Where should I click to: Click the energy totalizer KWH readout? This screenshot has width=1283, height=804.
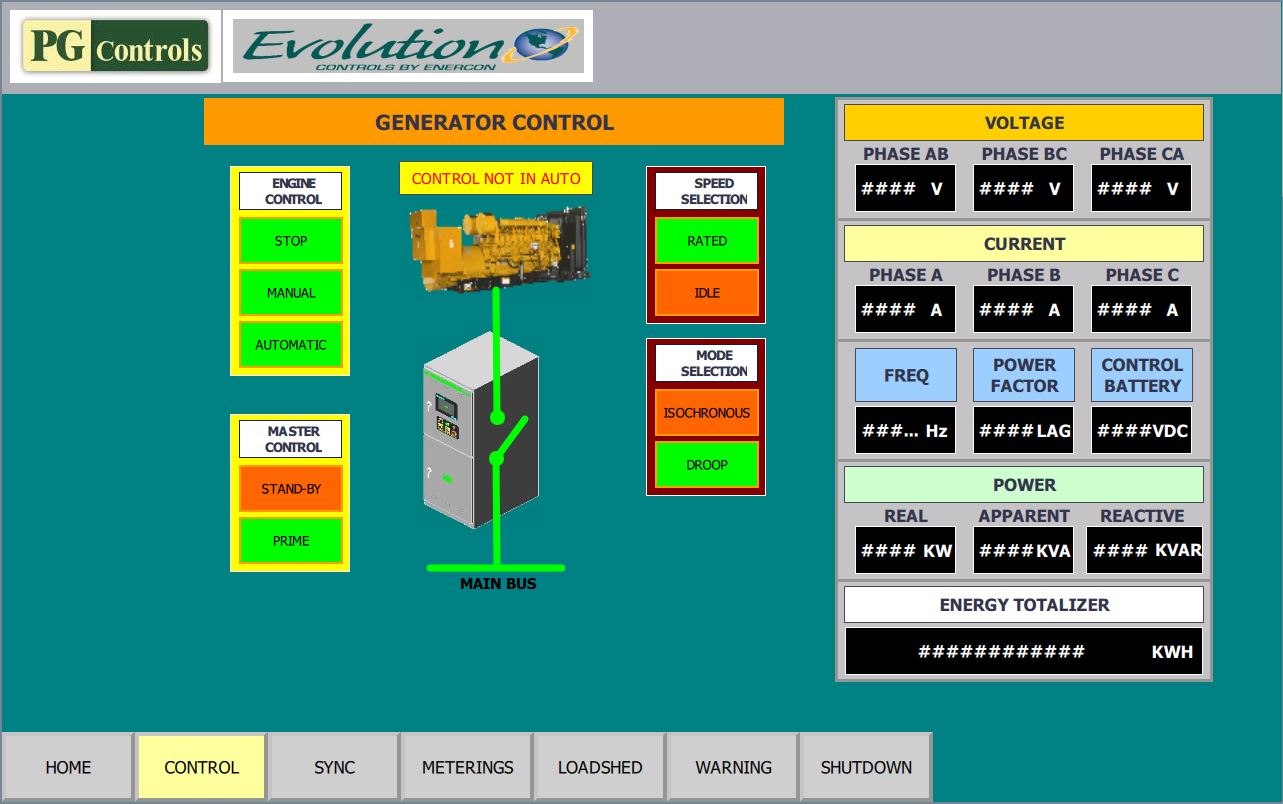tap(1024, 651)
